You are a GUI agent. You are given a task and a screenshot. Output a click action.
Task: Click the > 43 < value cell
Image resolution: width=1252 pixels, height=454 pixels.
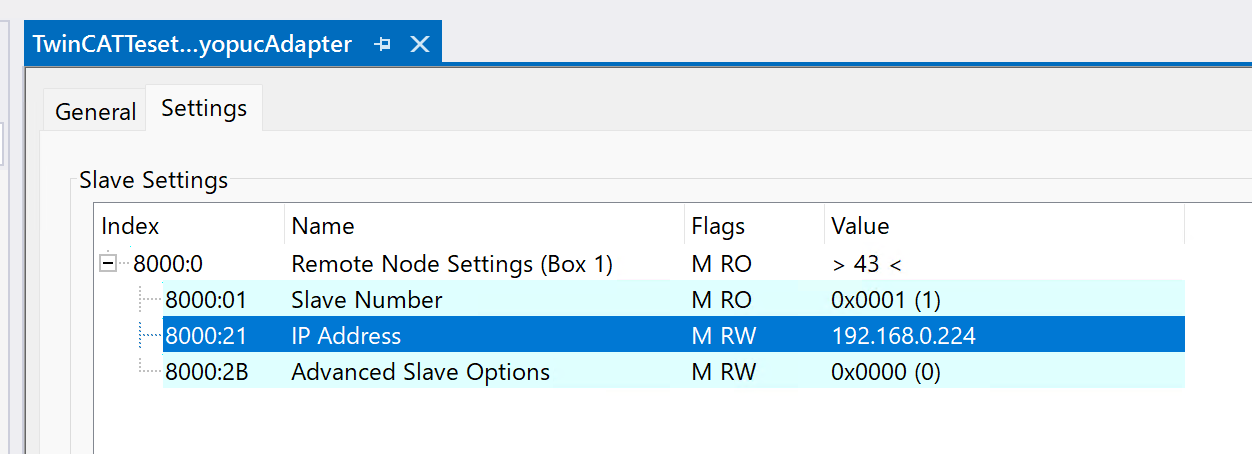(x=866, y=265)
